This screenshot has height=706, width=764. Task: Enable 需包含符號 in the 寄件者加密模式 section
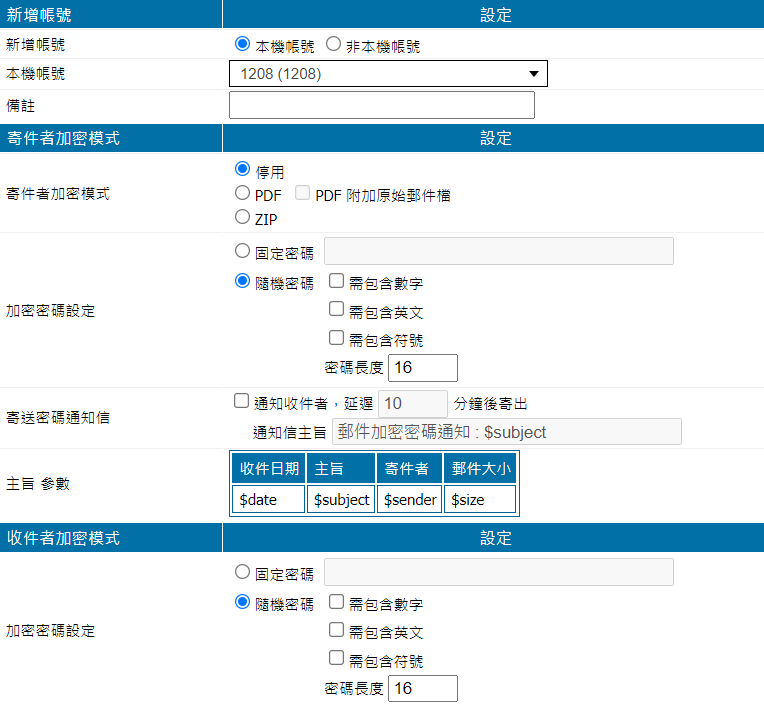337,338
